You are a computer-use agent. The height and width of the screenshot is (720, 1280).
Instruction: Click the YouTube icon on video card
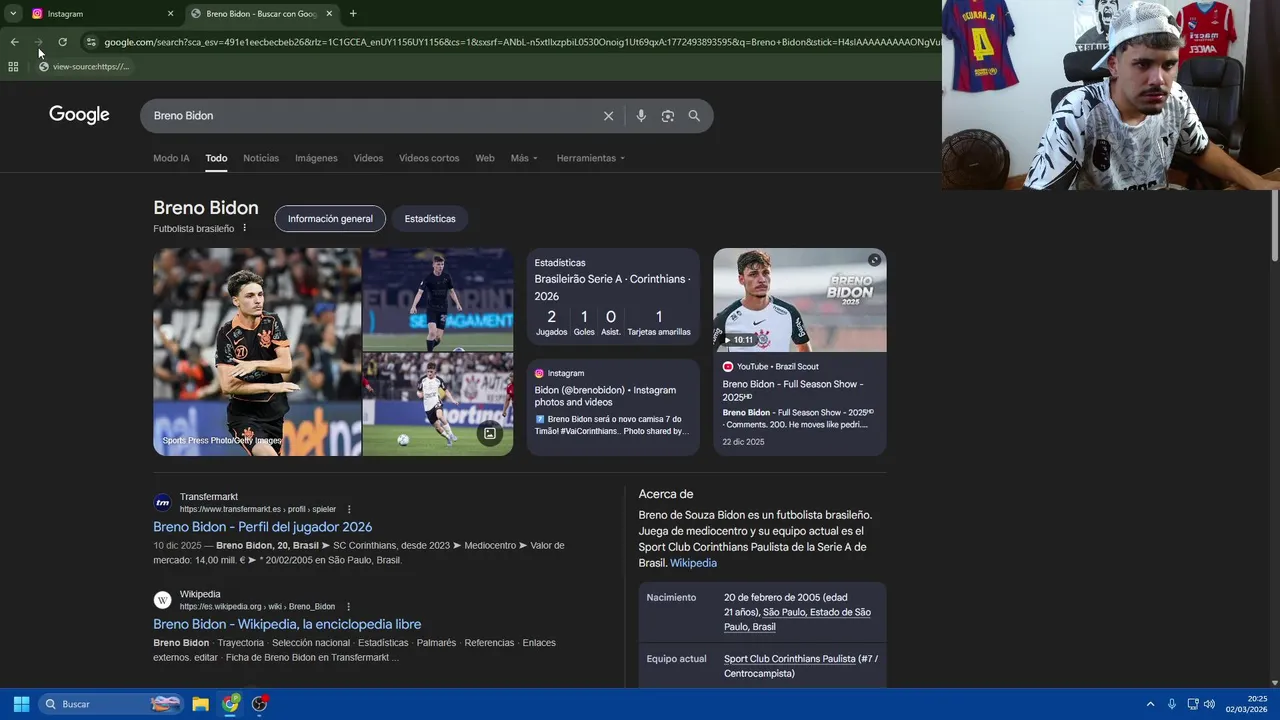[728, 367]
